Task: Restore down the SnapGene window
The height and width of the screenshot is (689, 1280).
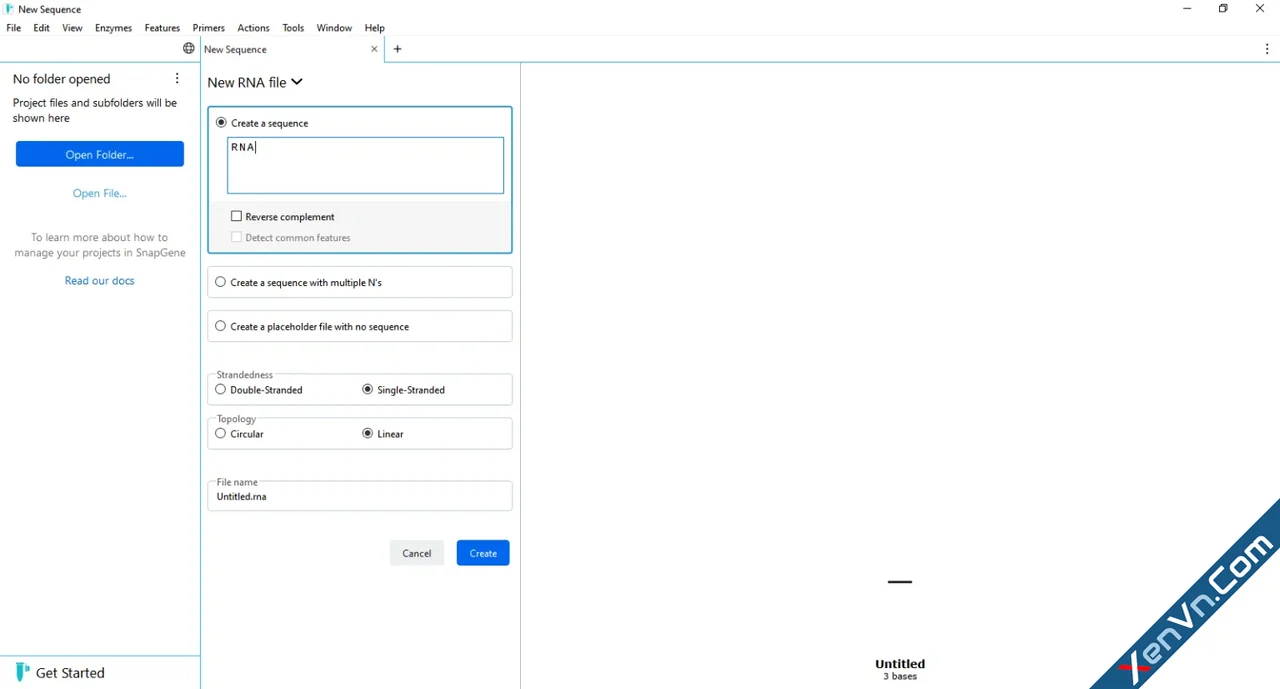Action: pyautogui.click(x=1223, y=9)
